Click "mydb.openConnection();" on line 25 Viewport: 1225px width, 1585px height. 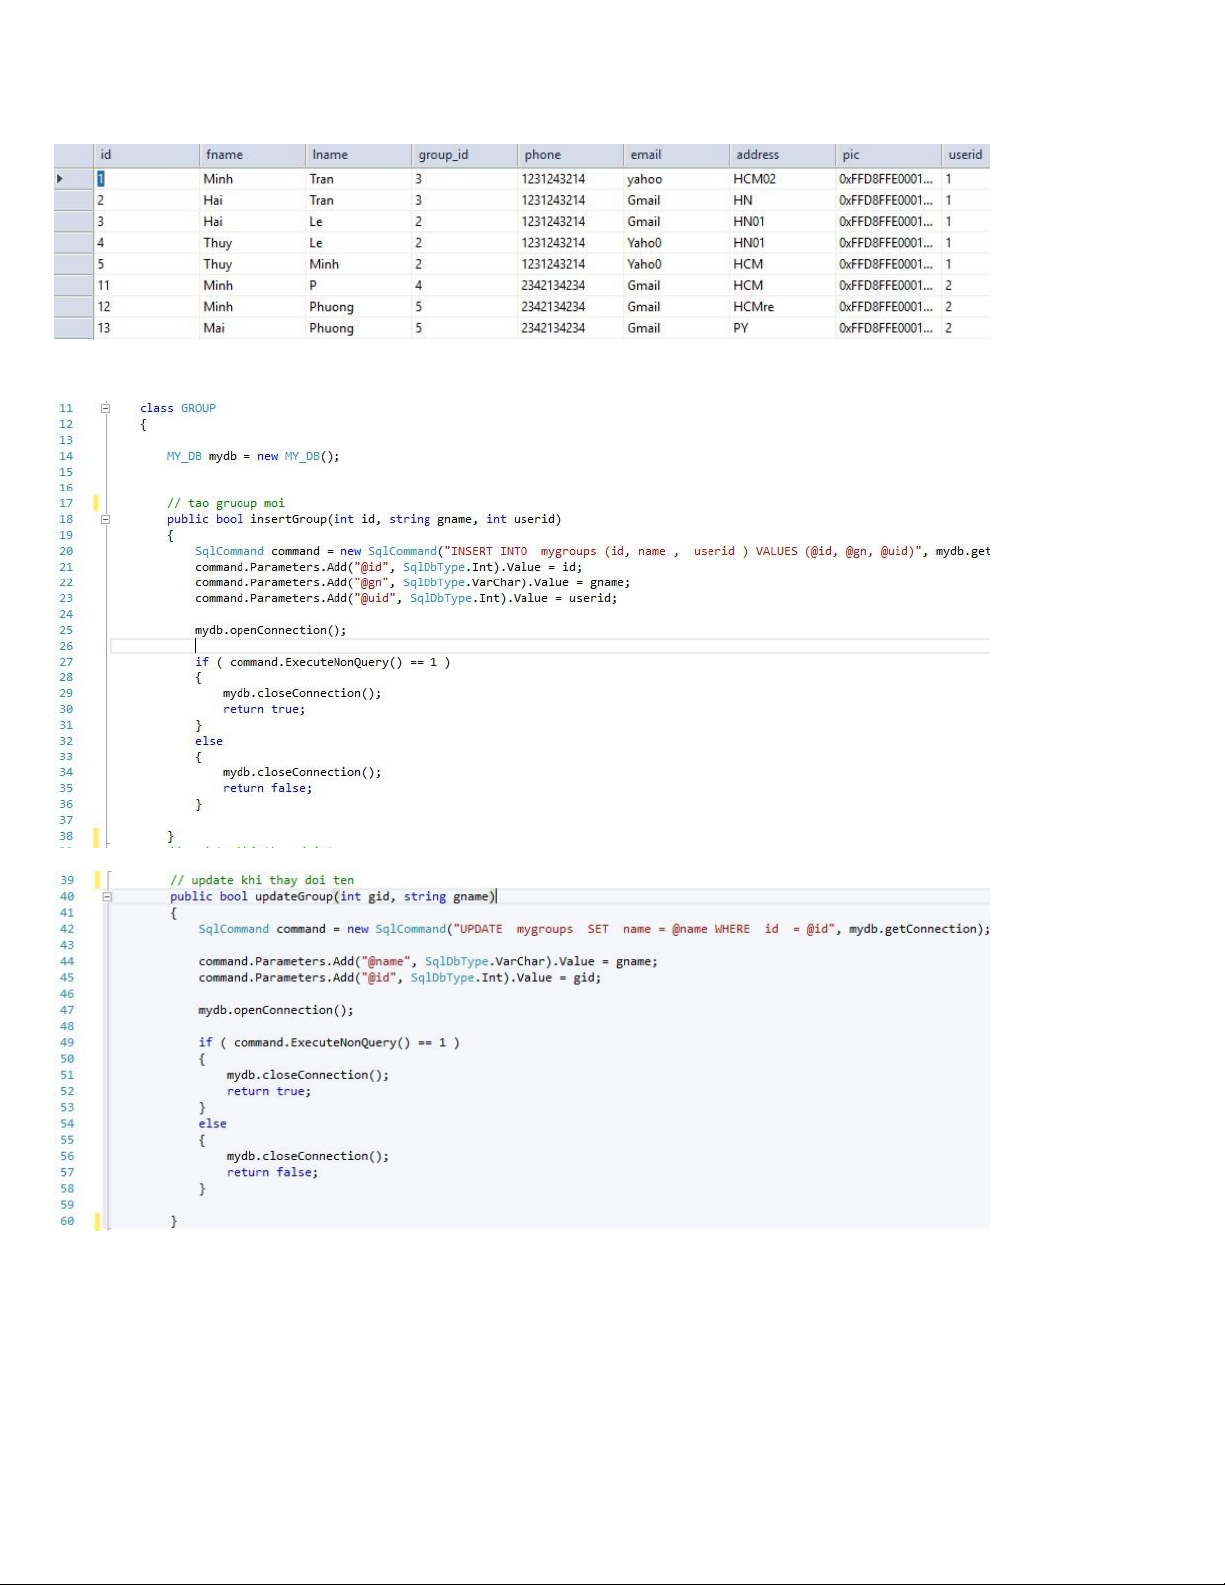(x=271, y=630)
